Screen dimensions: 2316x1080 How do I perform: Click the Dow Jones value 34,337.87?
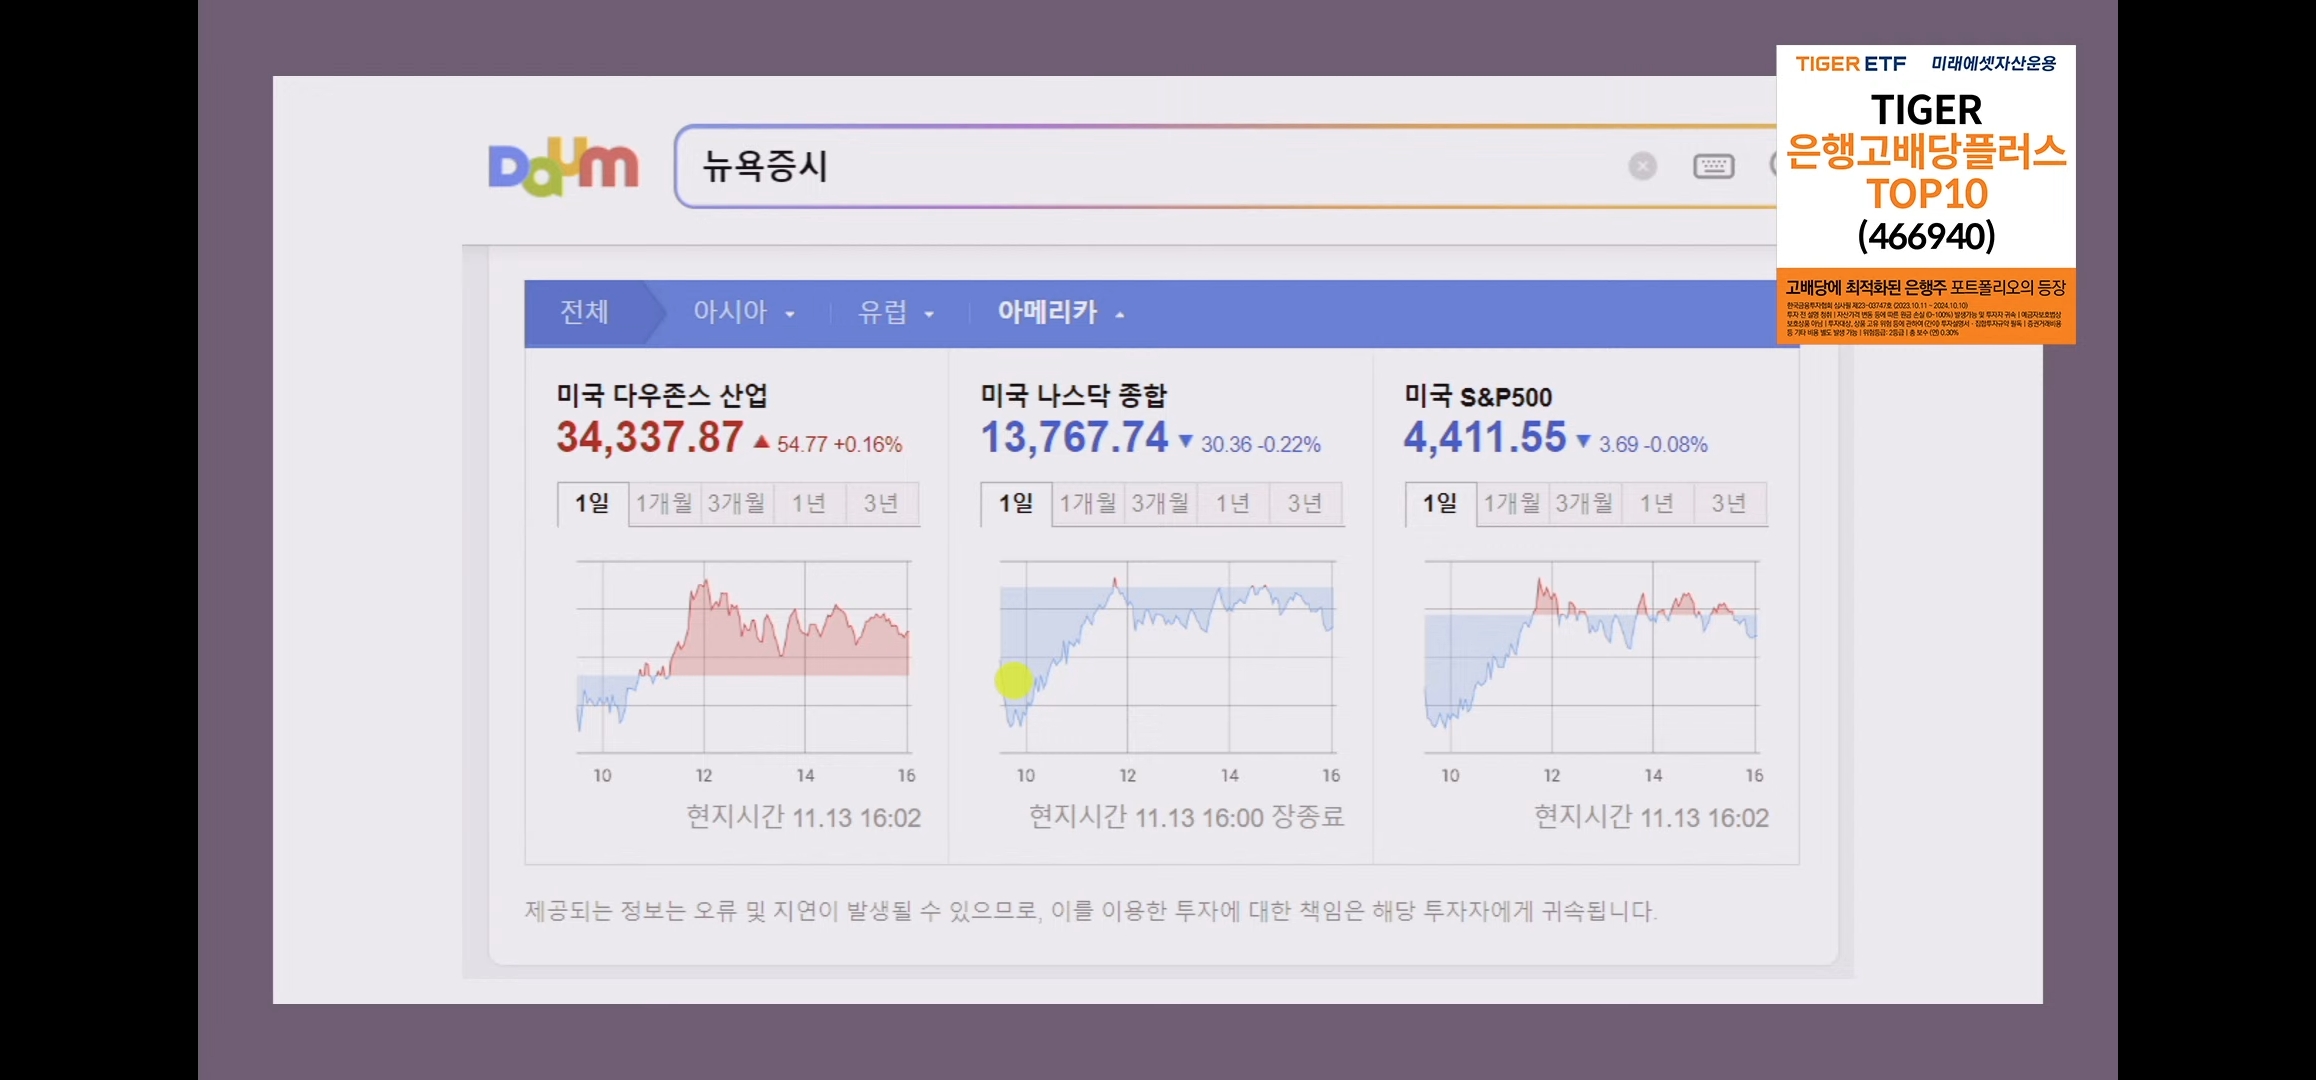click(x=650, y=438)
